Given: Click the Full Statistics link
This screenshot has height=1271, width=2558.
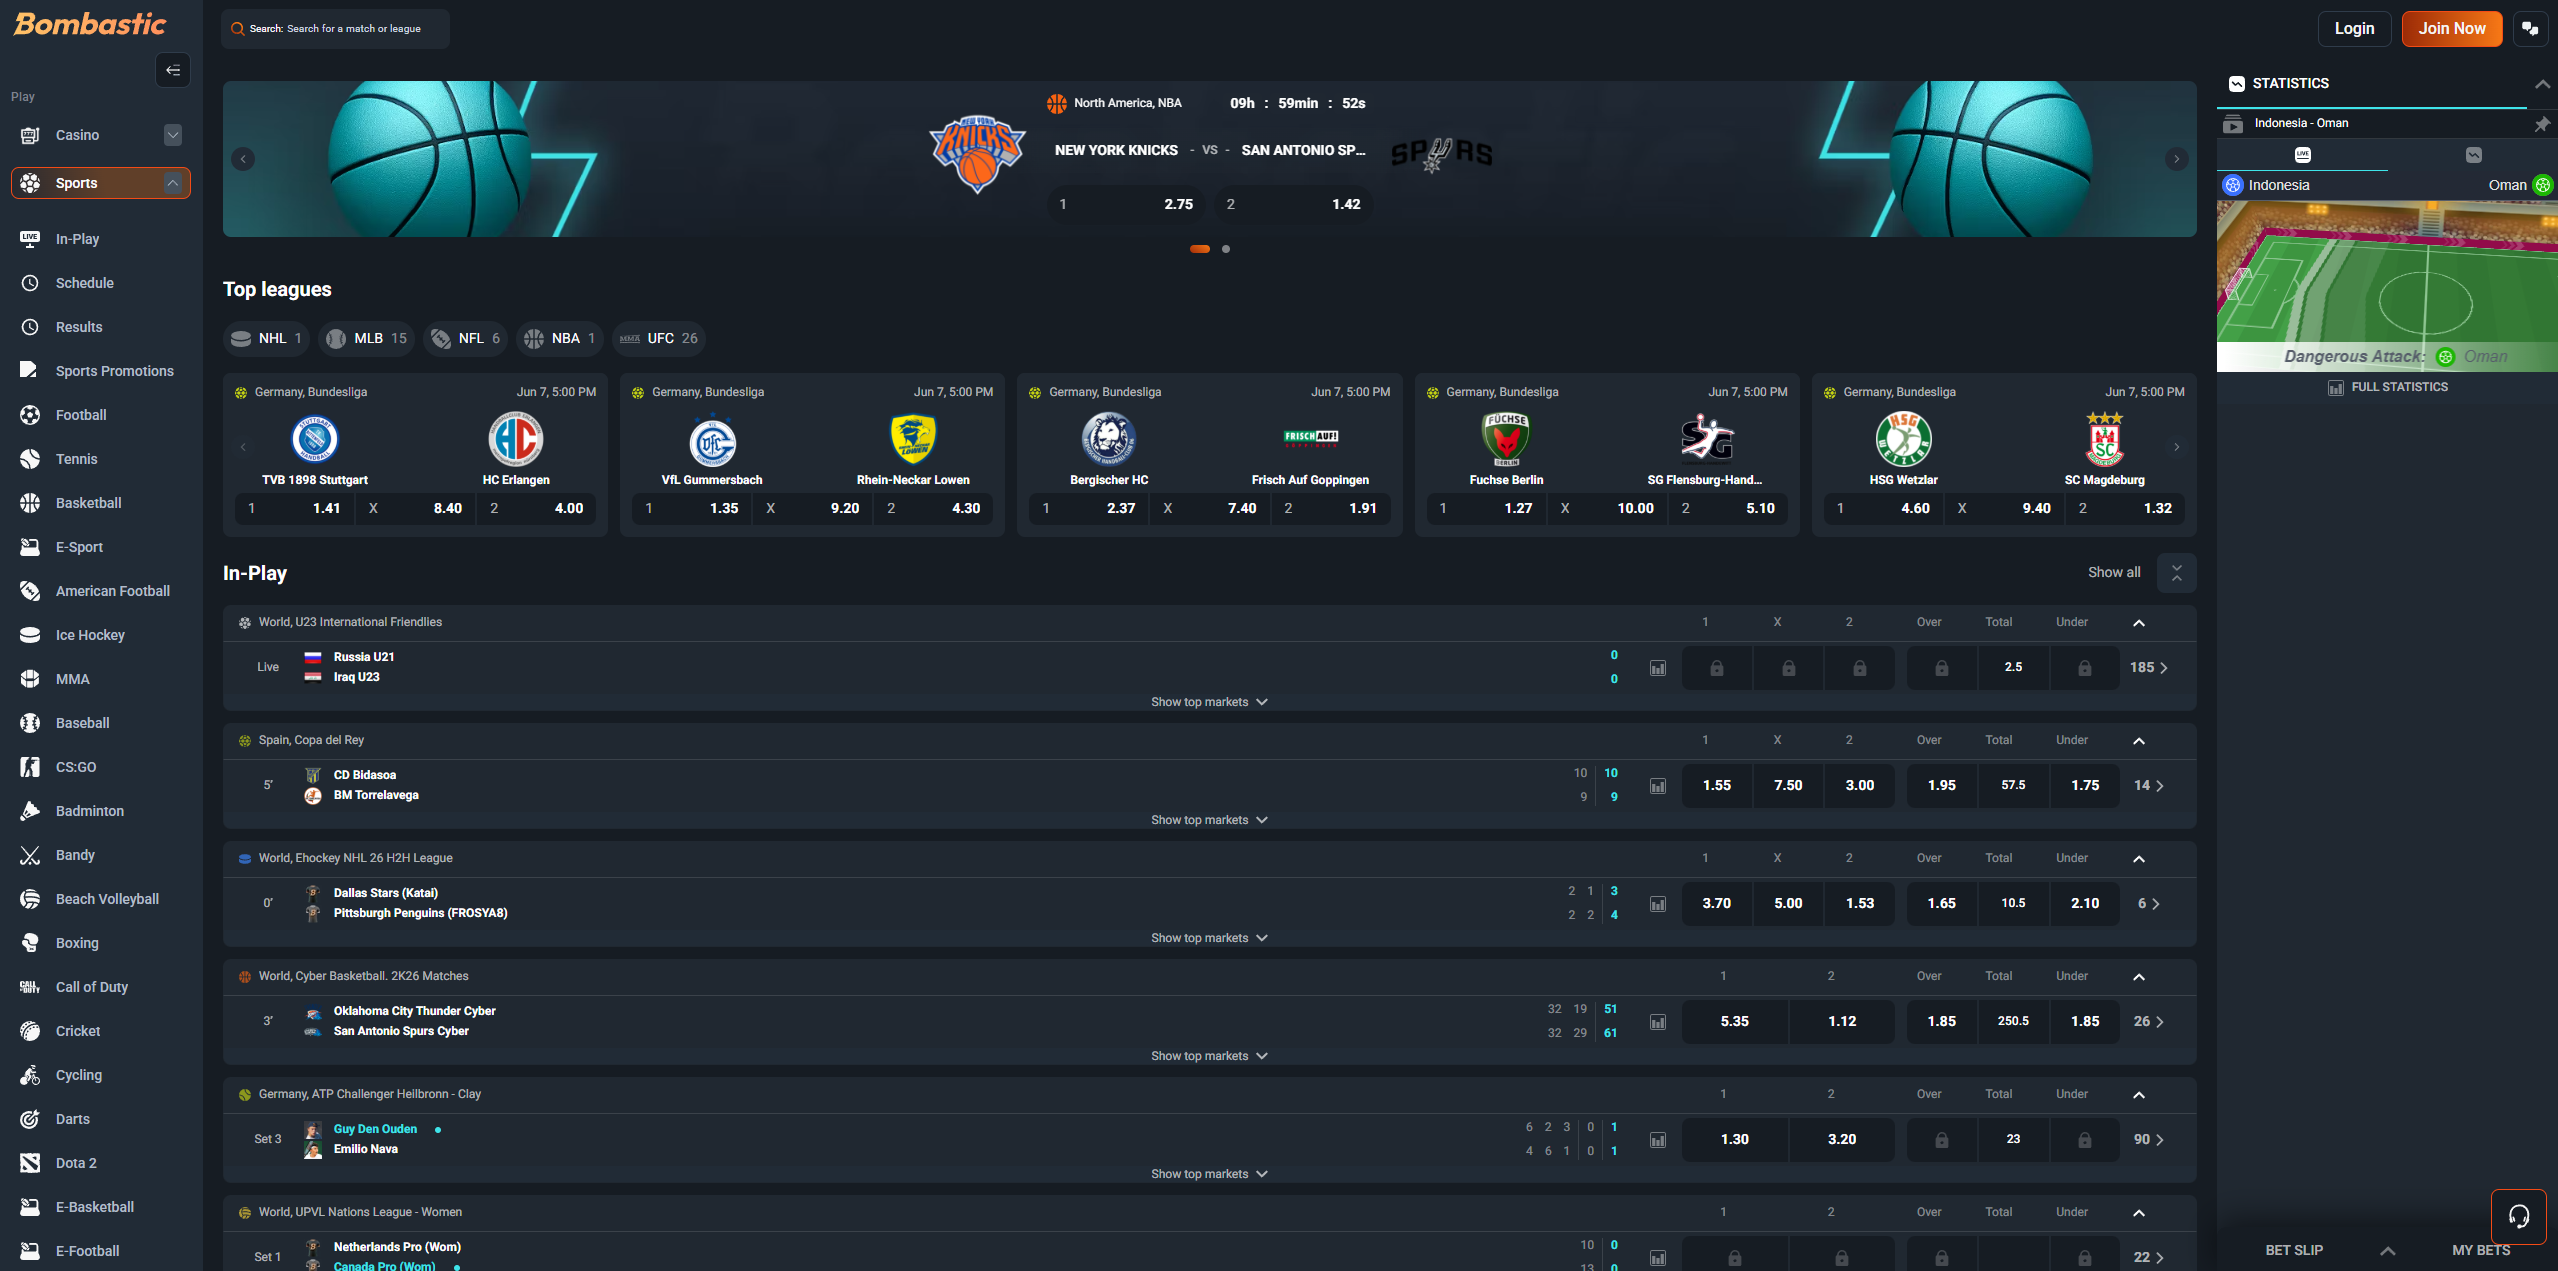Looking at the screenshot, I should point(2387,387).
